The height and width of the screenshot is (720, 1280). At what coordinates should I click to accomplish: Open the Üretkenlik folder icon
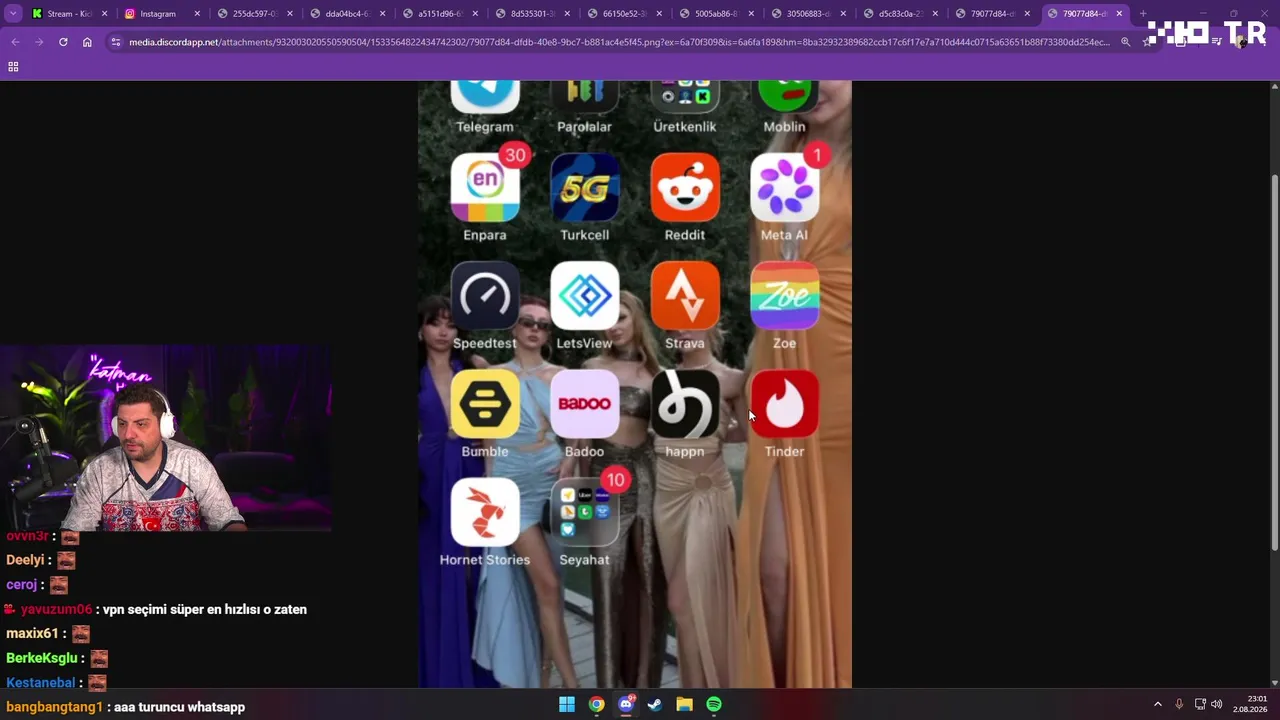click(685, 97)
